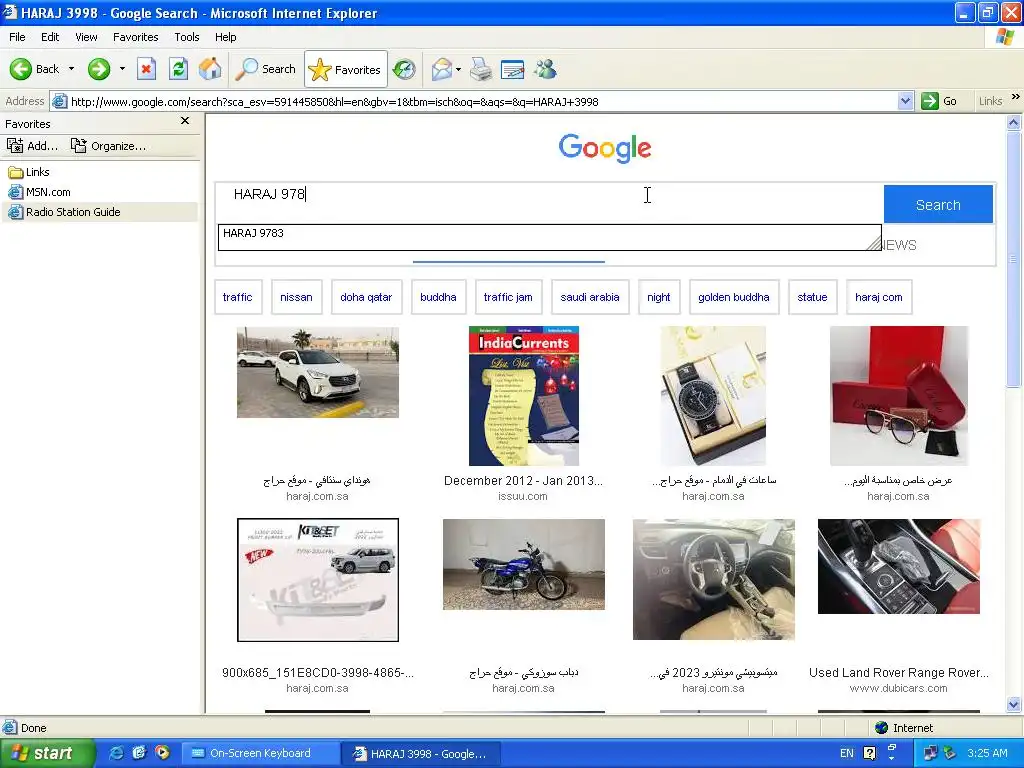Open Back button history dropdown arrow
The image size is (1024, 768).
(x=71, y=69)
